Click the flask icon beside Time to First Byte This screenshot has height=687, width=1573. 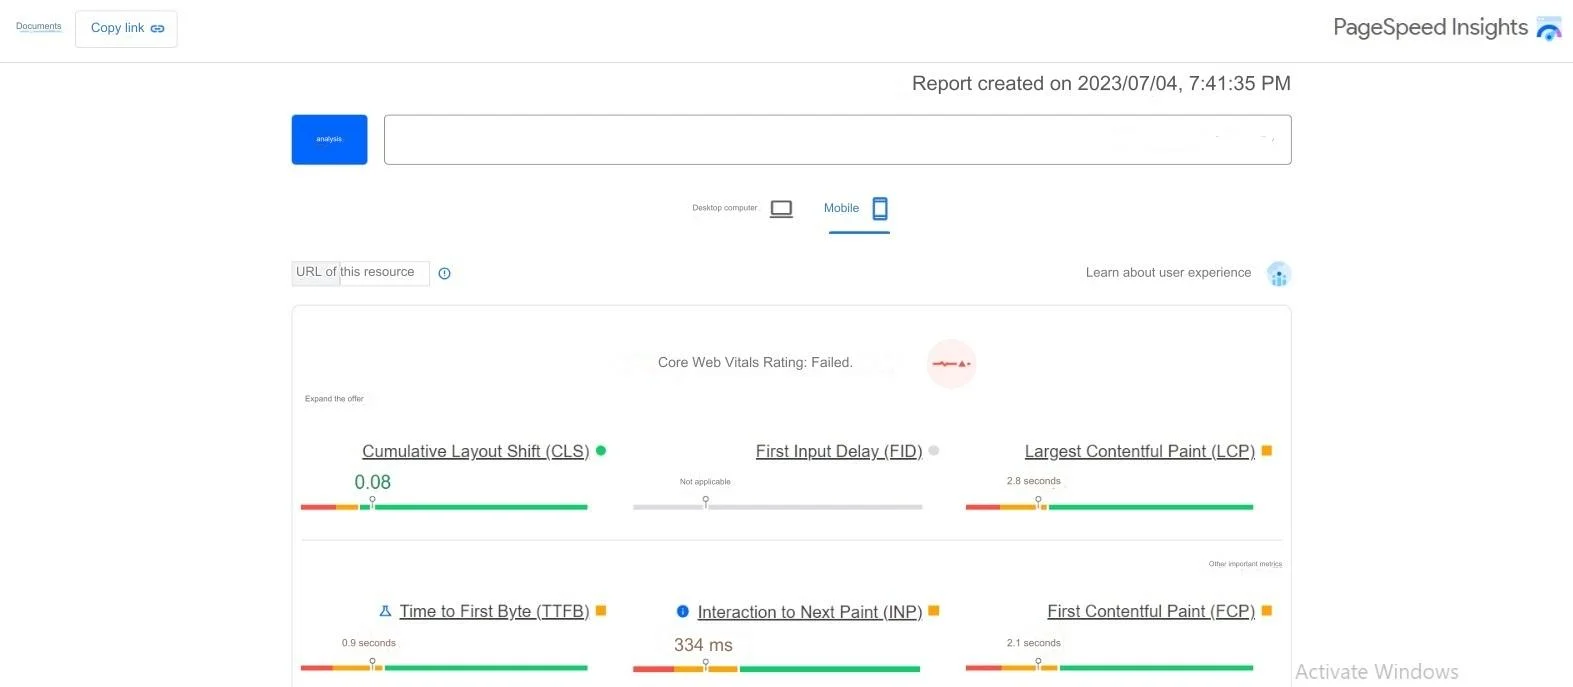click(x=385, y=611)
